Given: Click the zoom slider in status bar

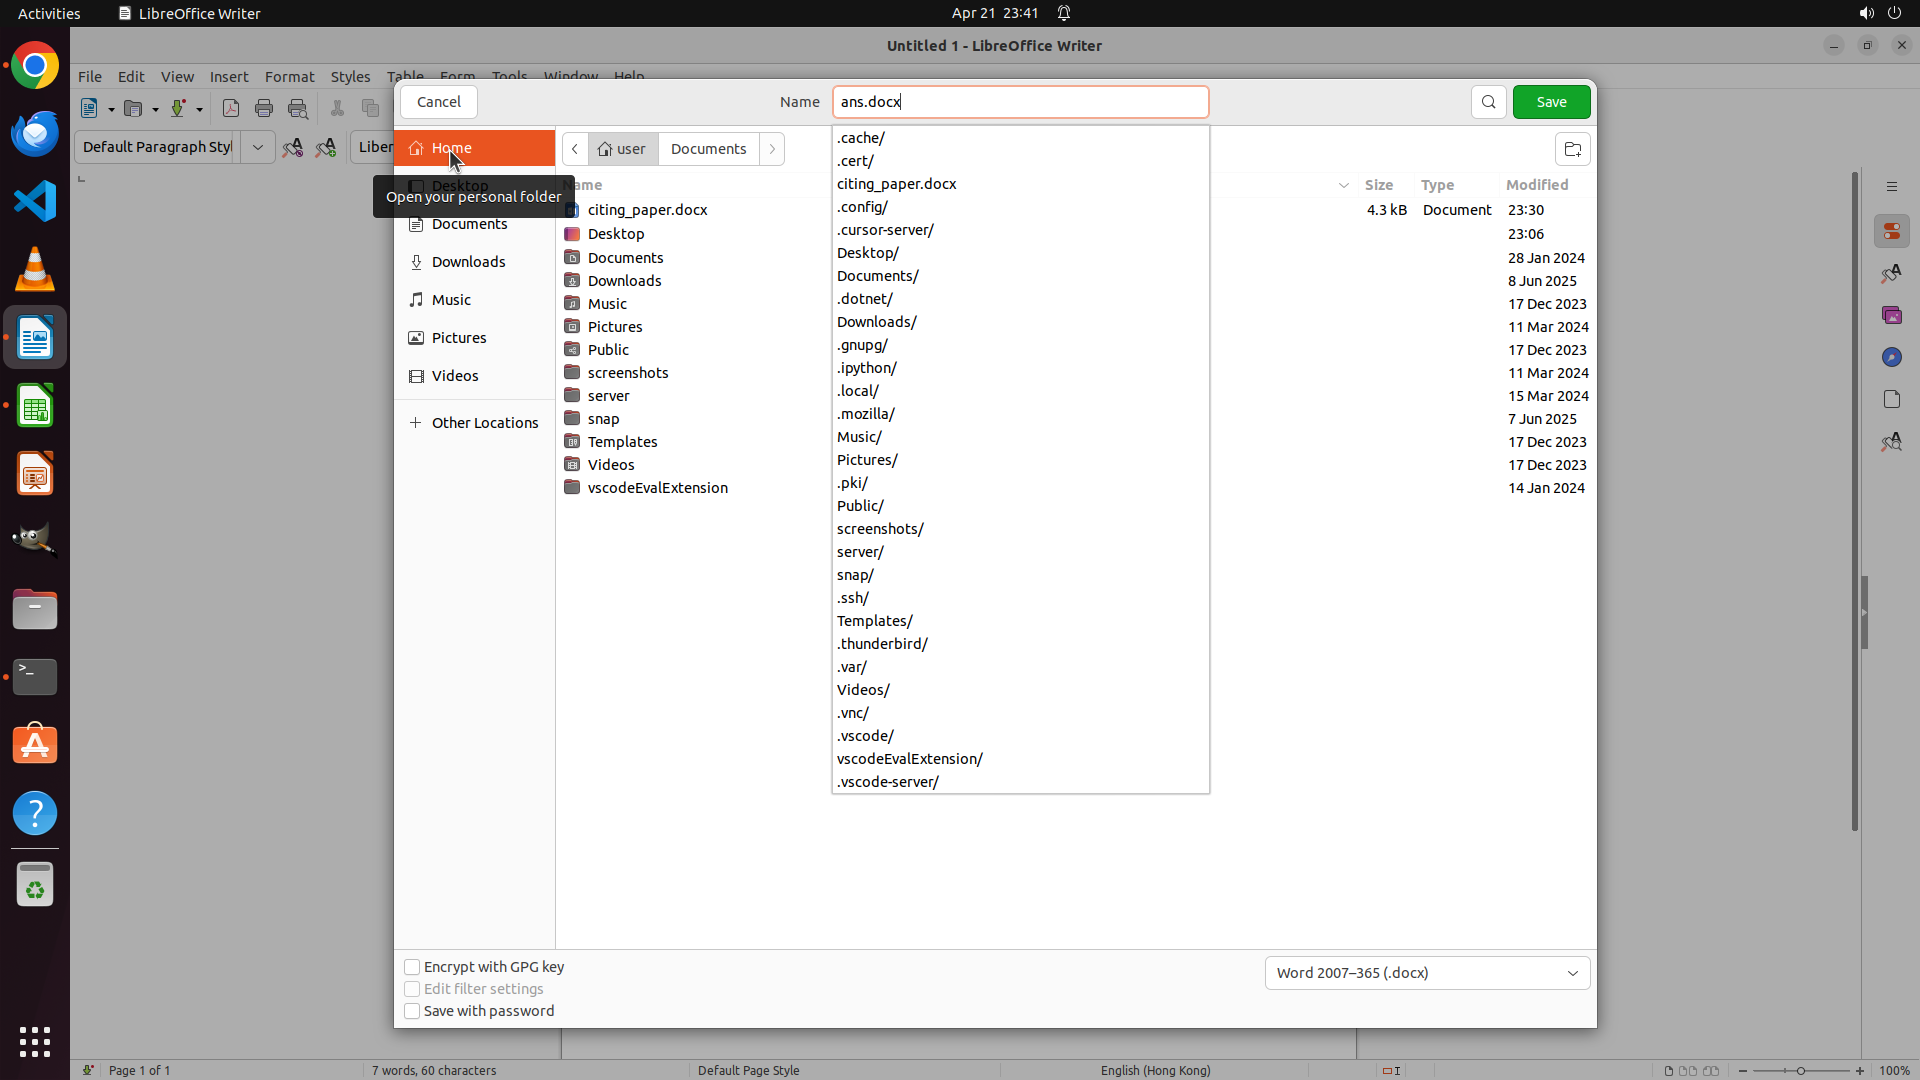Looking at the screenshot, I should tap(1801, 1070).
